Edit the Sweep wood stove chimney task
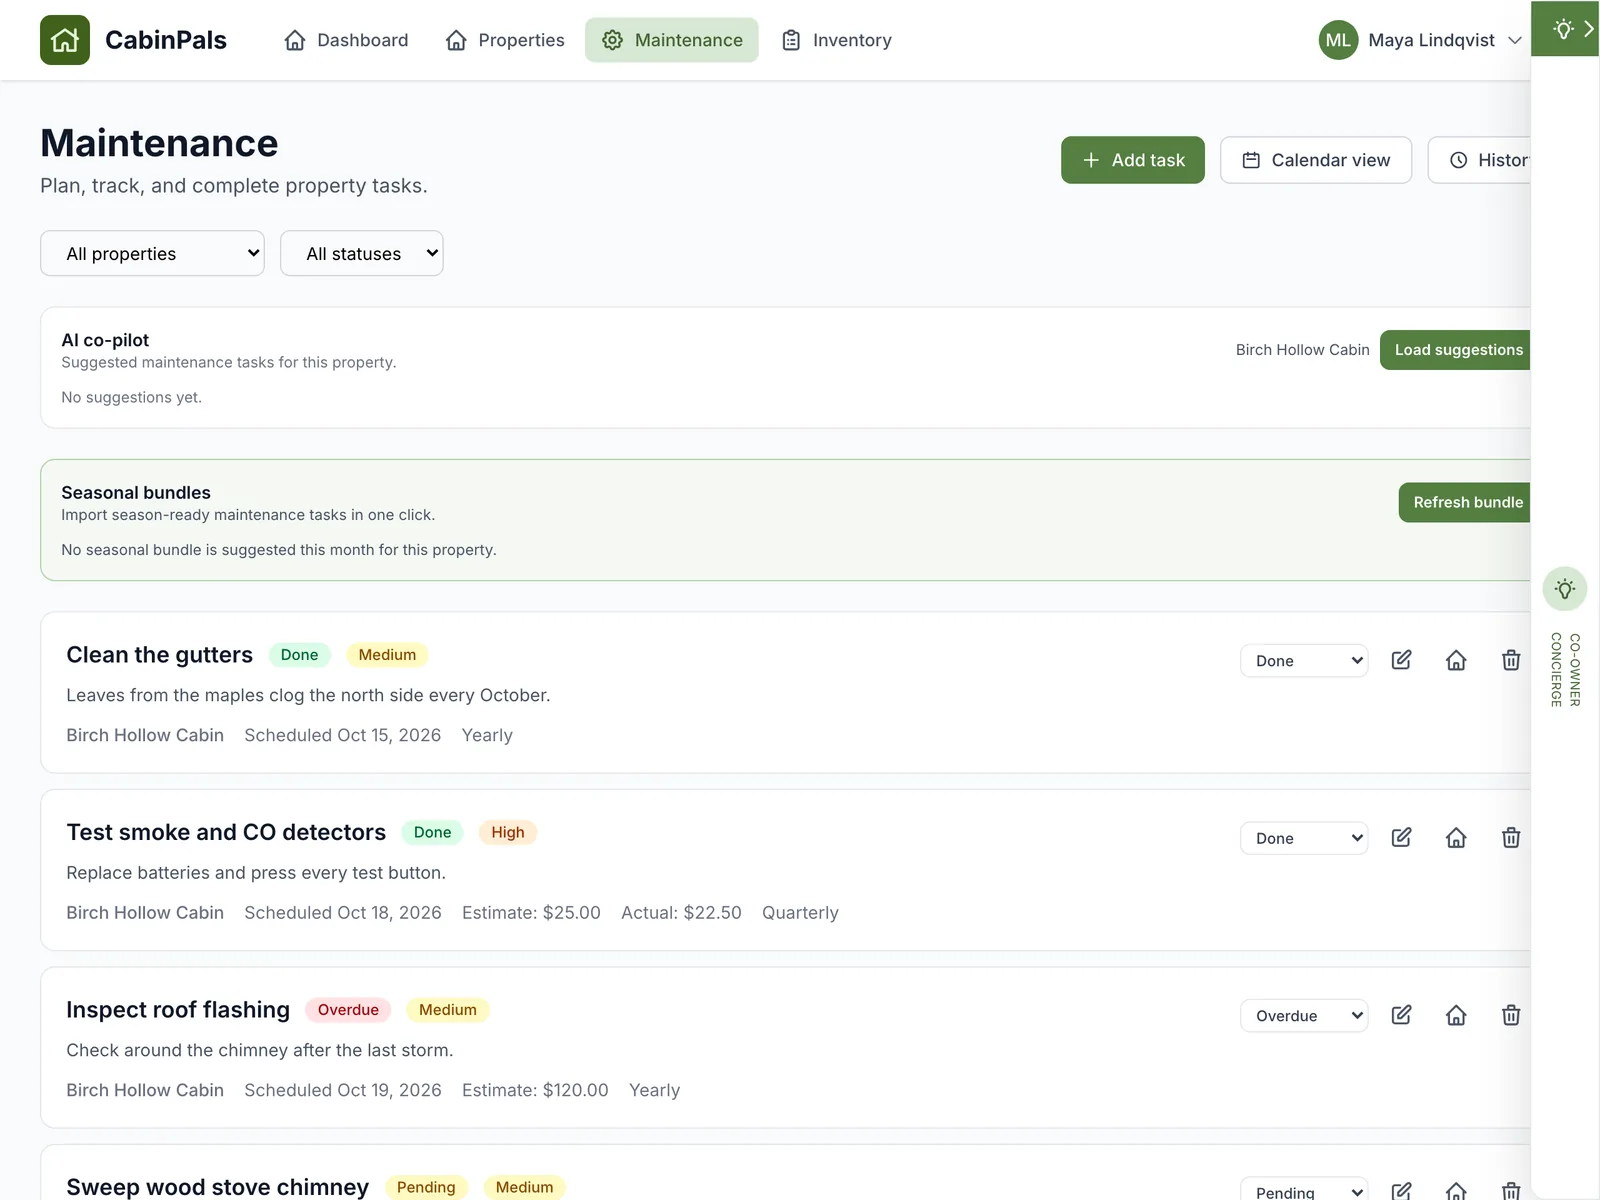 pos(1402,1190)
